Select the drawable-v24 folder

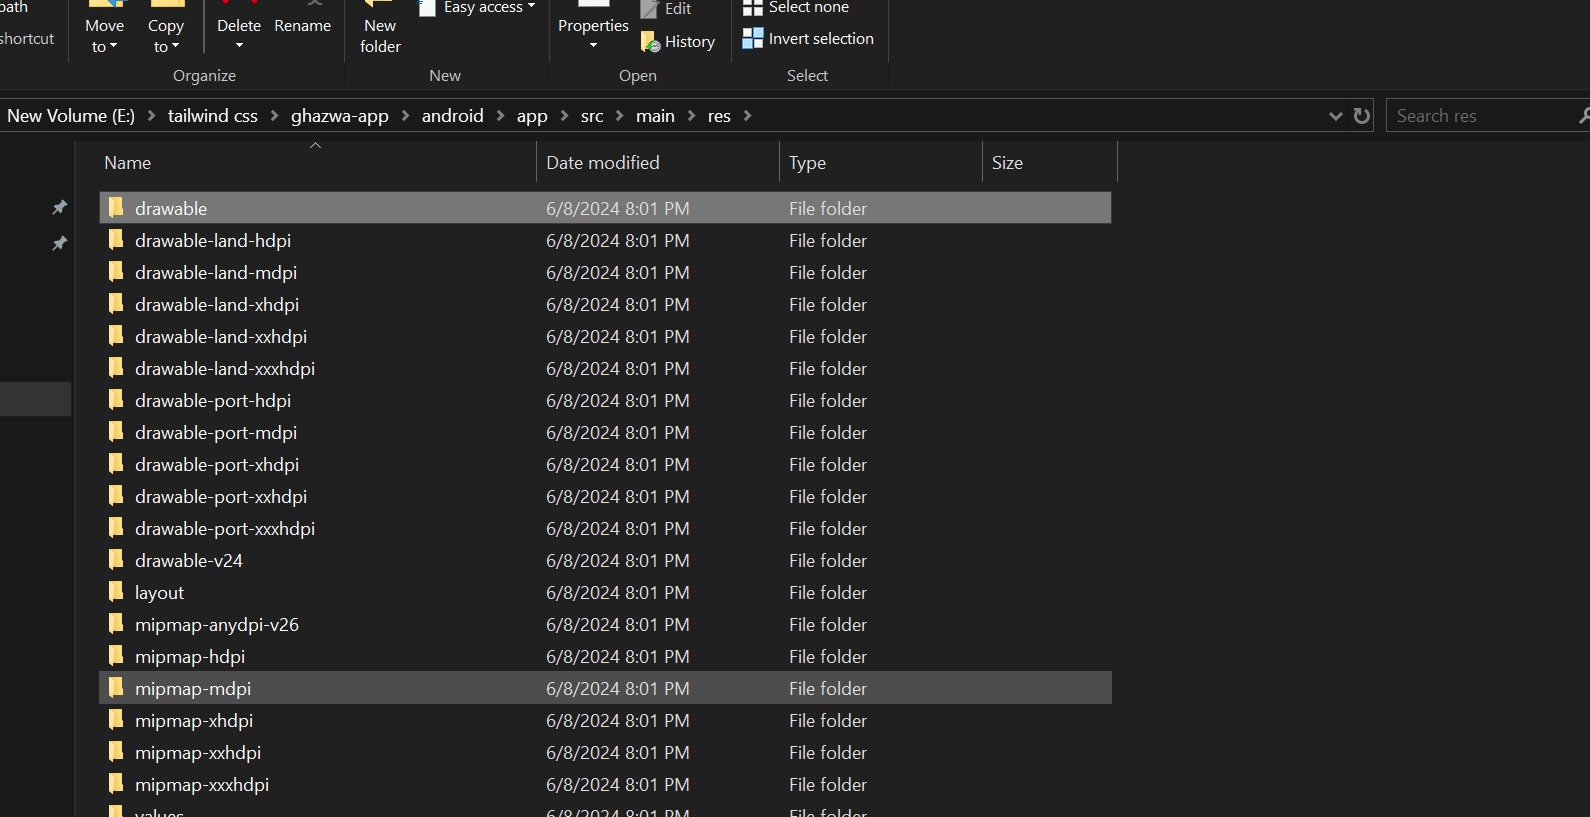pos(189,561)
